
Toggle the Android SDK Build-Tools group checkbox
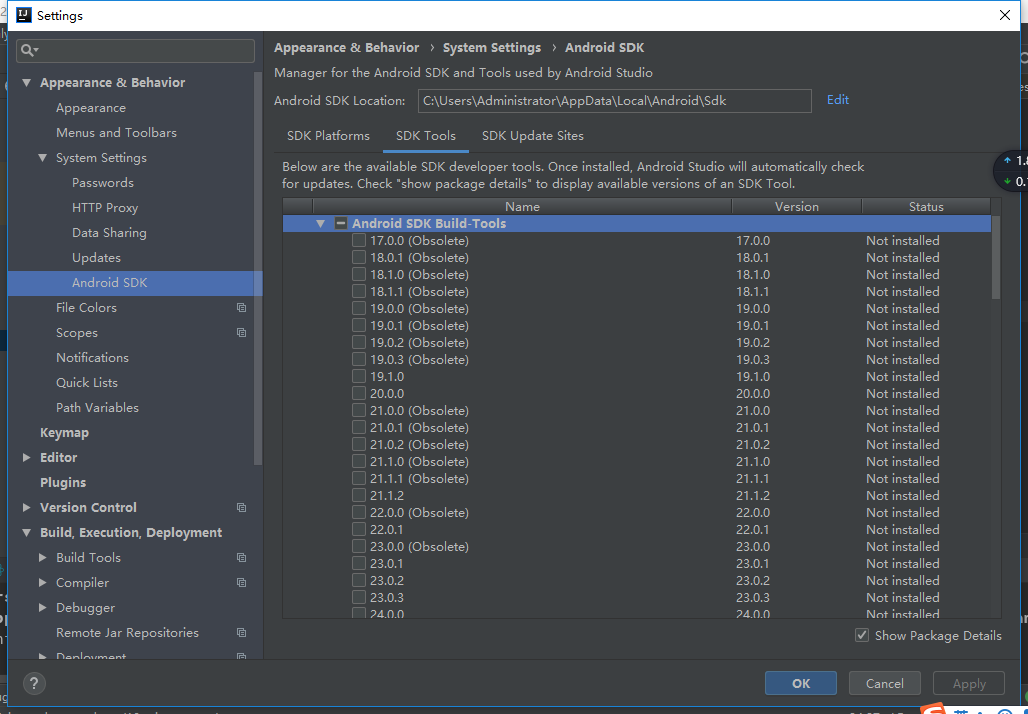pyautogui.click(x=341, y=224)
